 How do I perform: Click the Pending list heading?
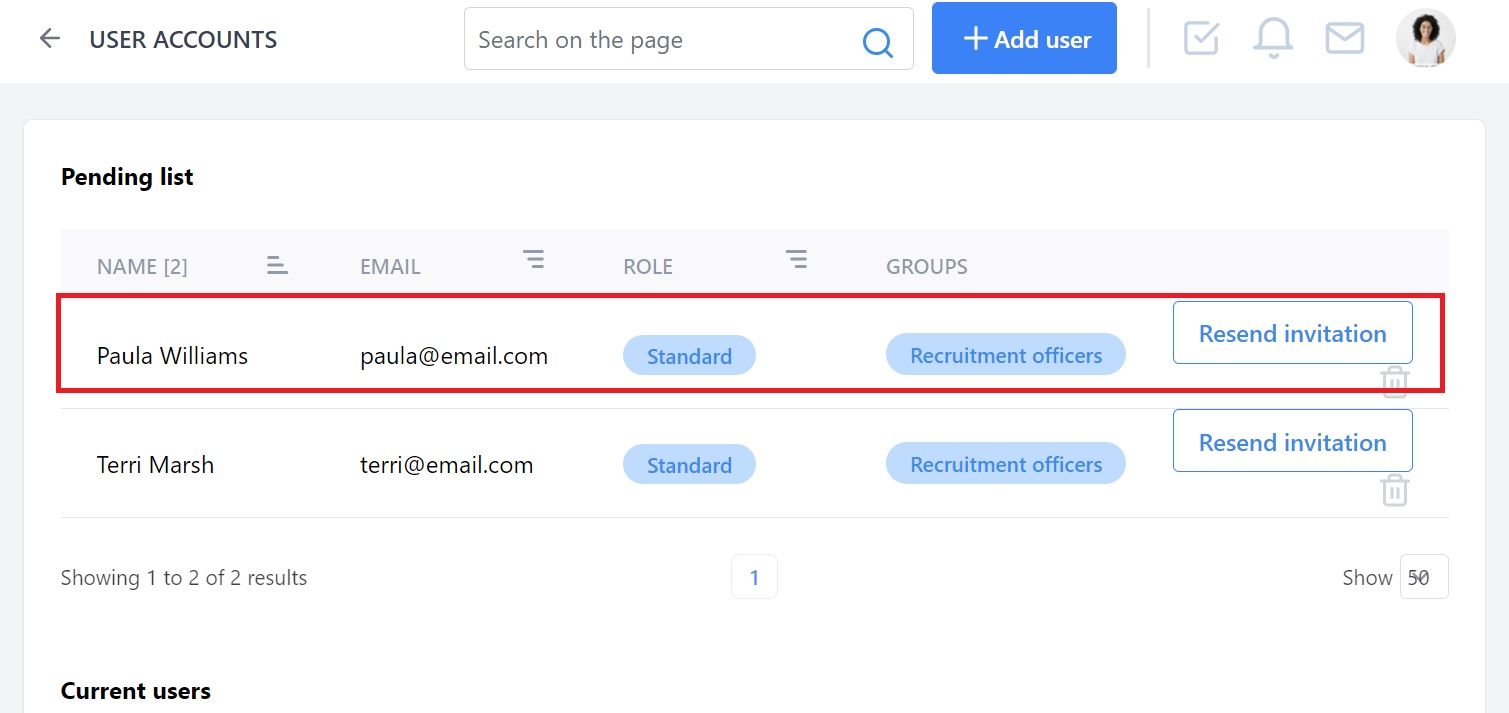tap(127, 176)
